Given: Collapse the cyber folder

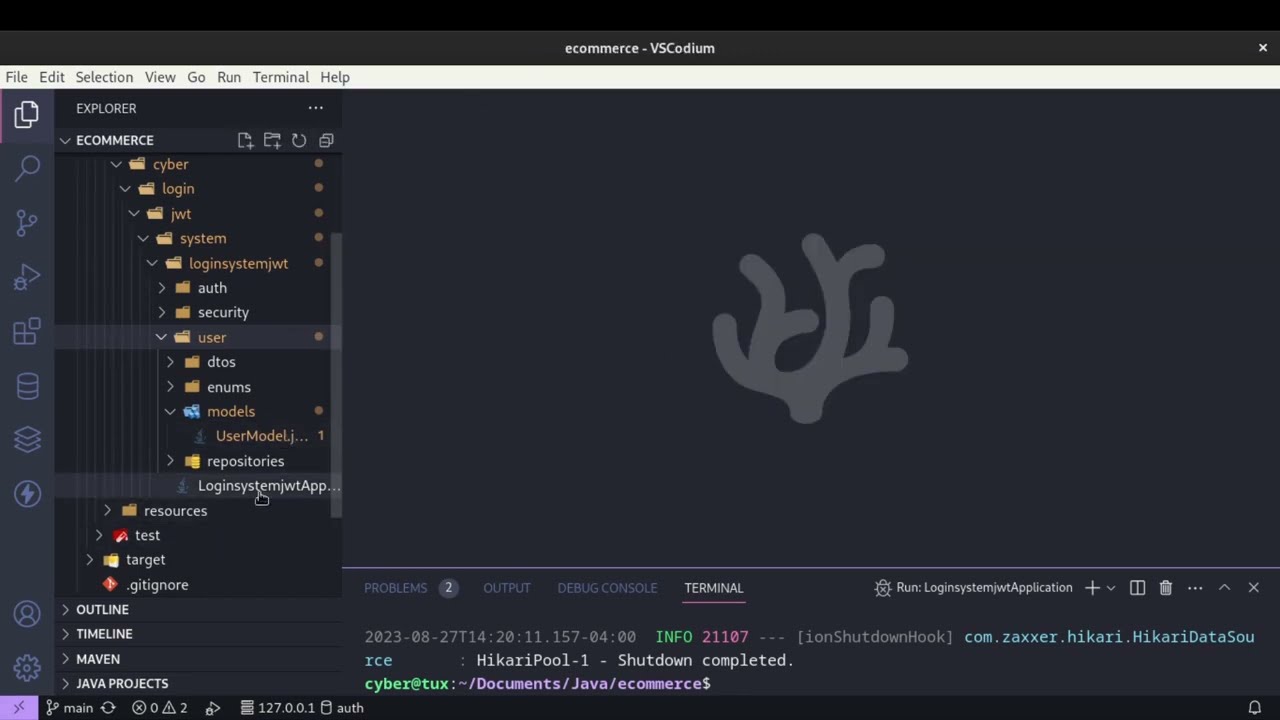Looking at the screenshot, I should (198, 164).
